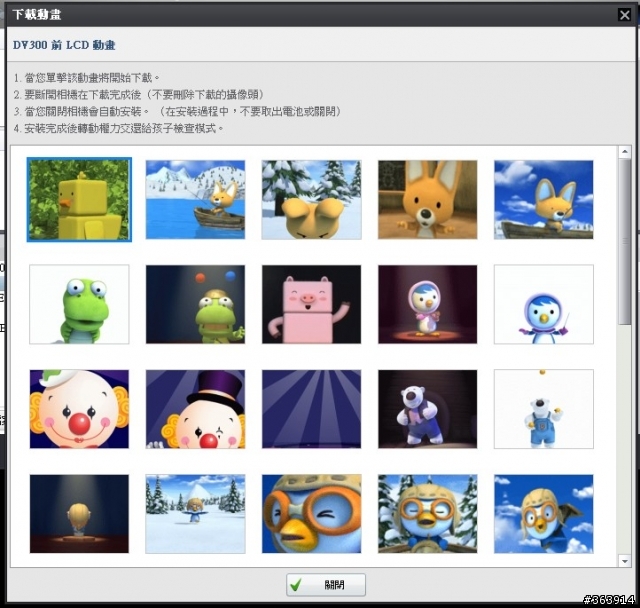Click the vertical scrollbar thumb
The width and height of the screenshot is (640, 608).
click(x=624, y=242)
